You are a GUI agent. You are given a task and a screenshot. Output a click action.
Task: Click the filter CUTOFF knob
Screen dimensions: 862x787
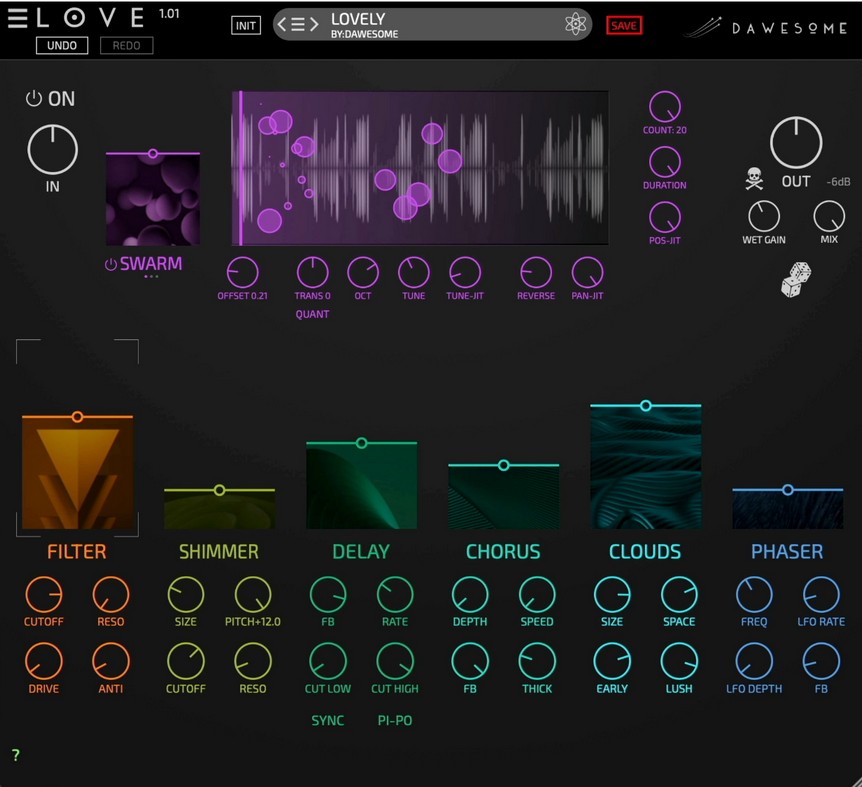point(43,595)
